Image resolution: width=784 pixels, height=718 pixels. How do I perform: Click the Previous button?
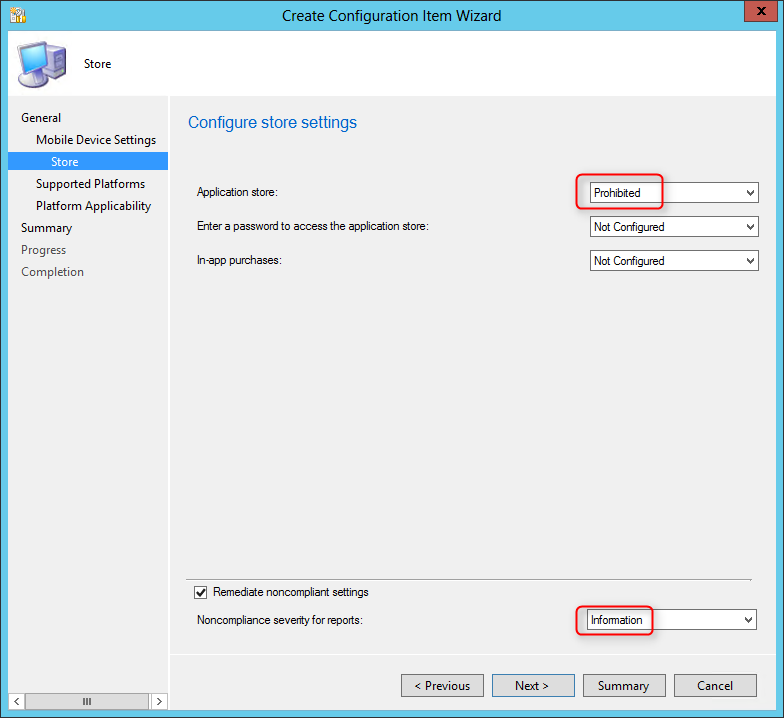tap(442, 686)
